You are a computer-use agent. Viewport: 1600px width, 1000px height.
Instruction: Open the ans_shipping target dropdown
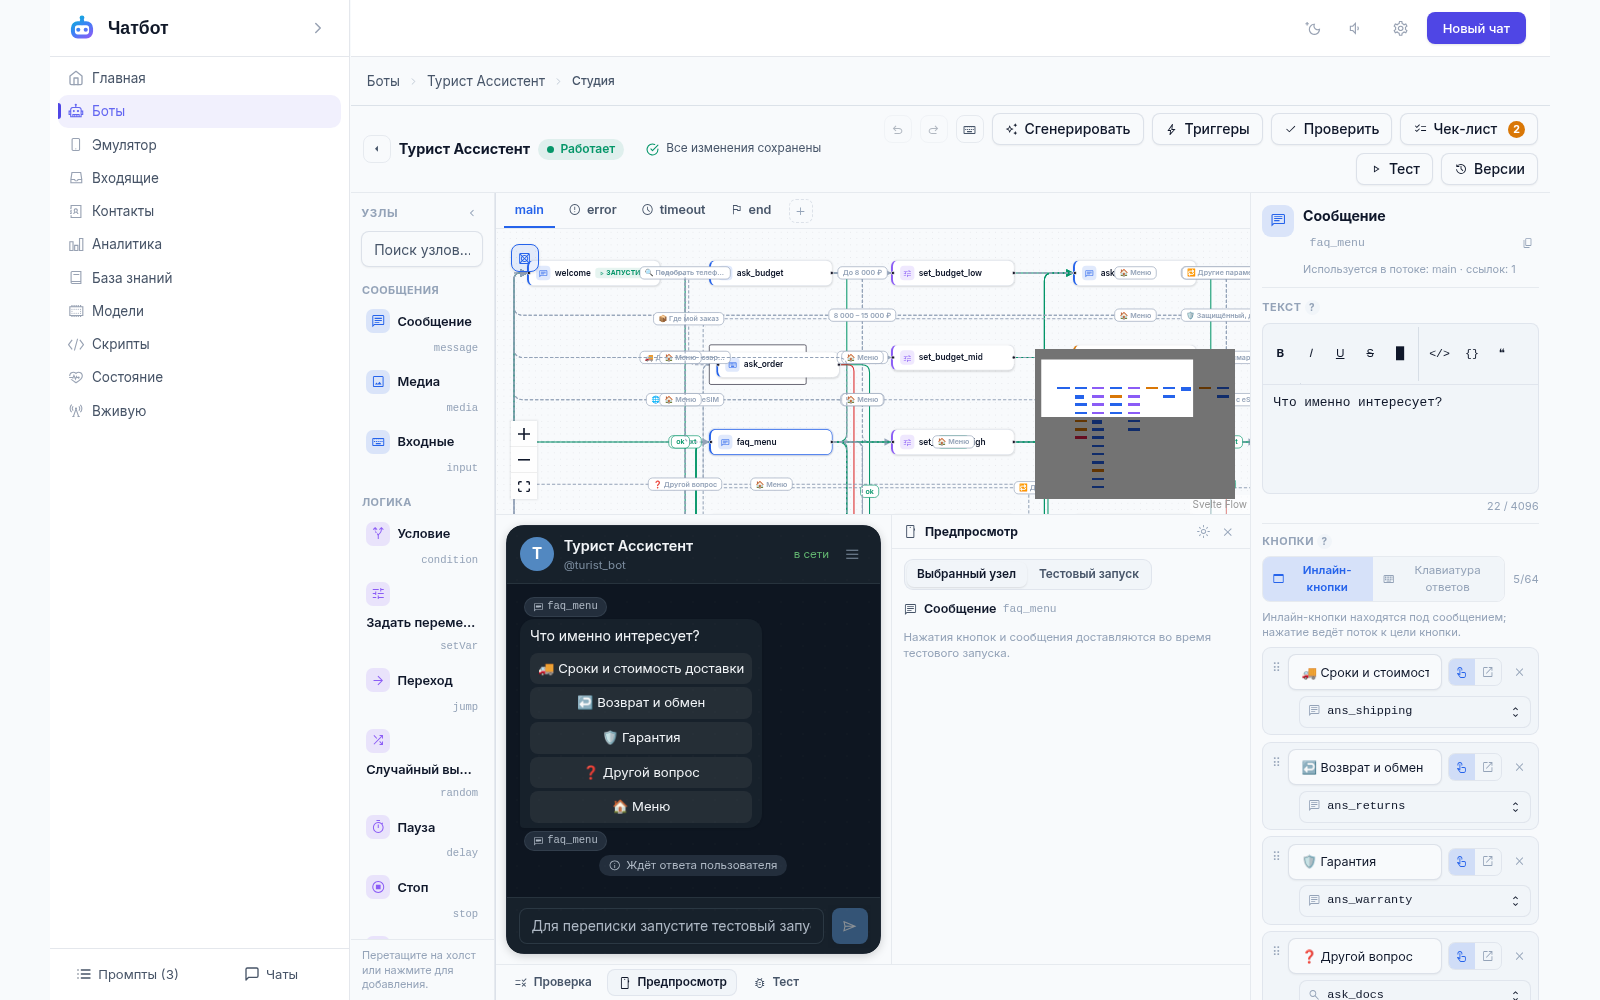coord(1414,711)
